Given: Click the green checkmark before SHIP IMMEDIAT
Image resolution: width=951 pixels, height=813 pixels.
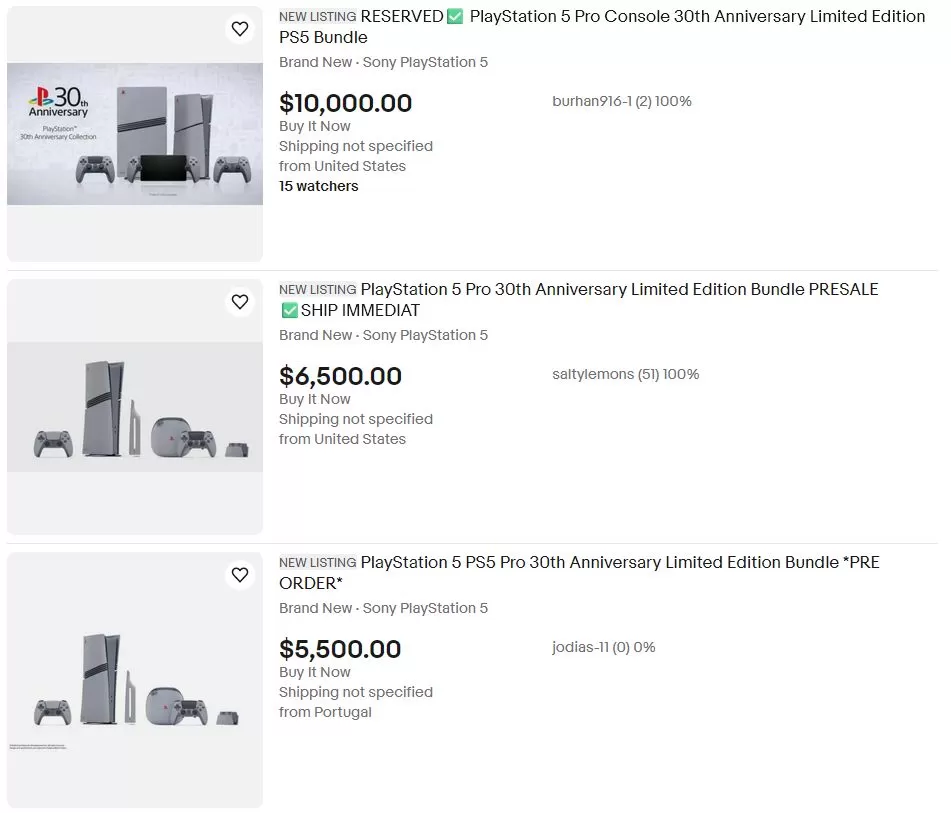Looking at the screenshot, I should click(290, 311).
